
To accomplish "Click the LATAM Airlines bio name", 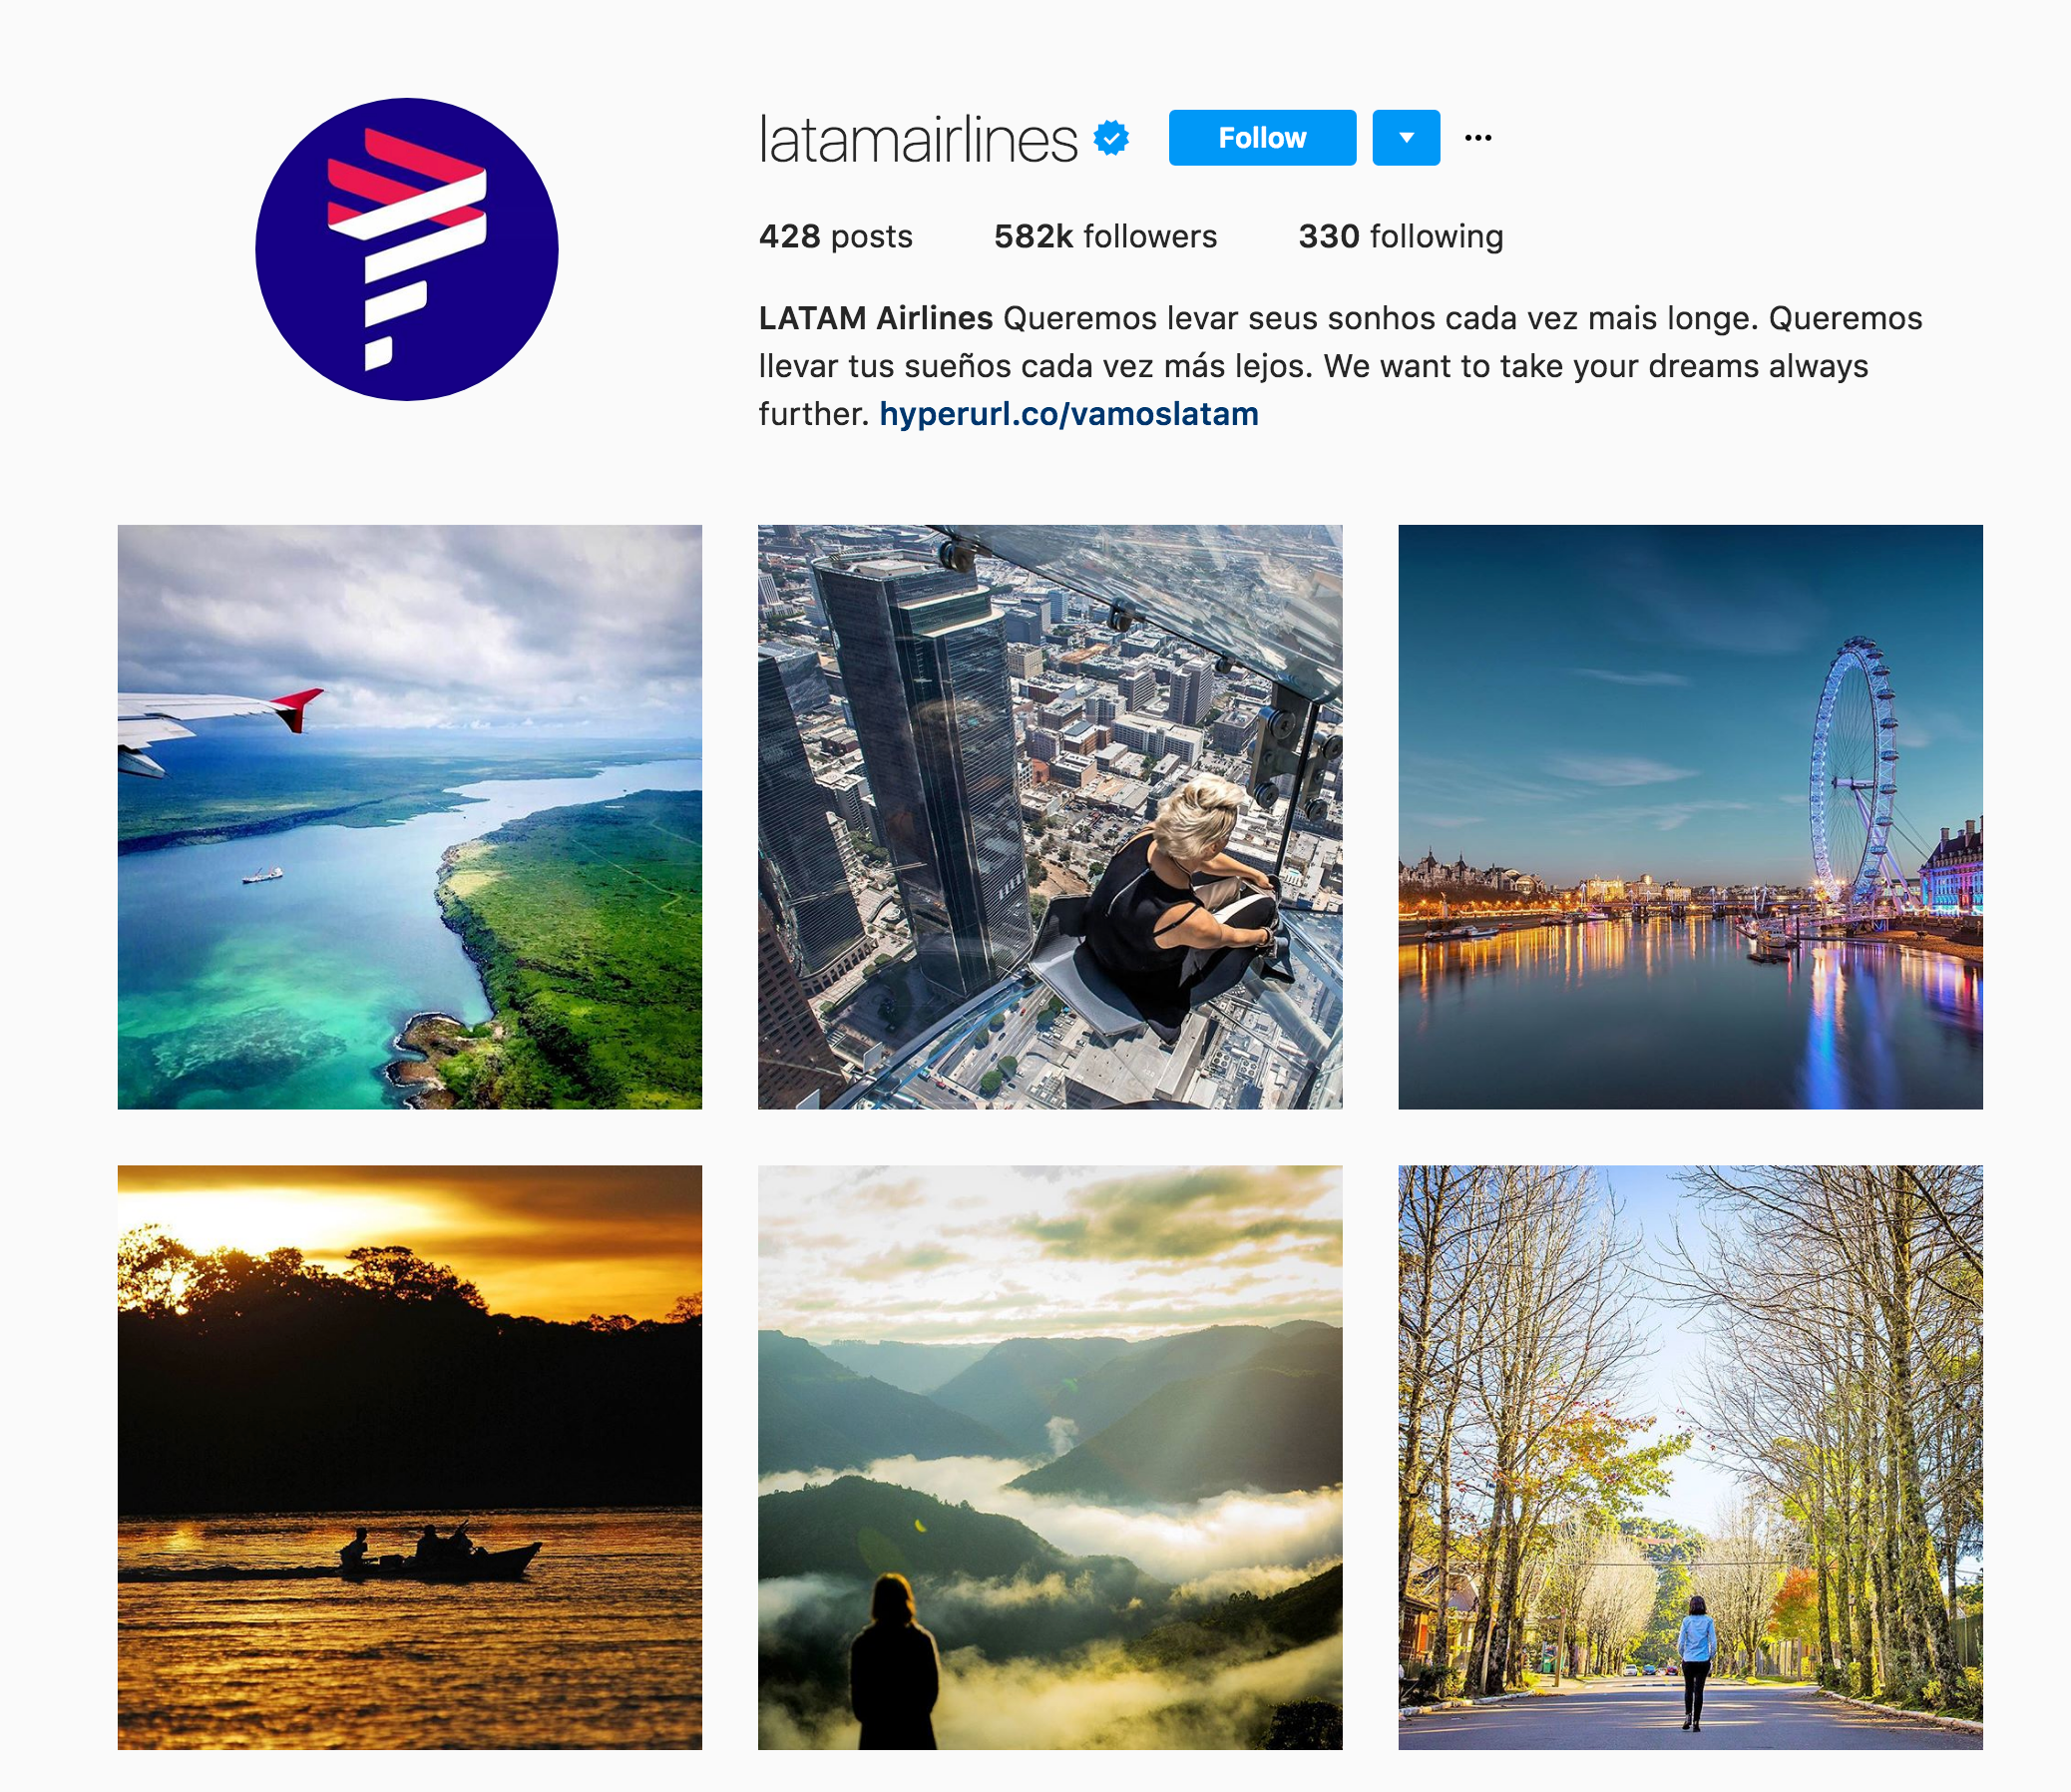I will 876,318.
